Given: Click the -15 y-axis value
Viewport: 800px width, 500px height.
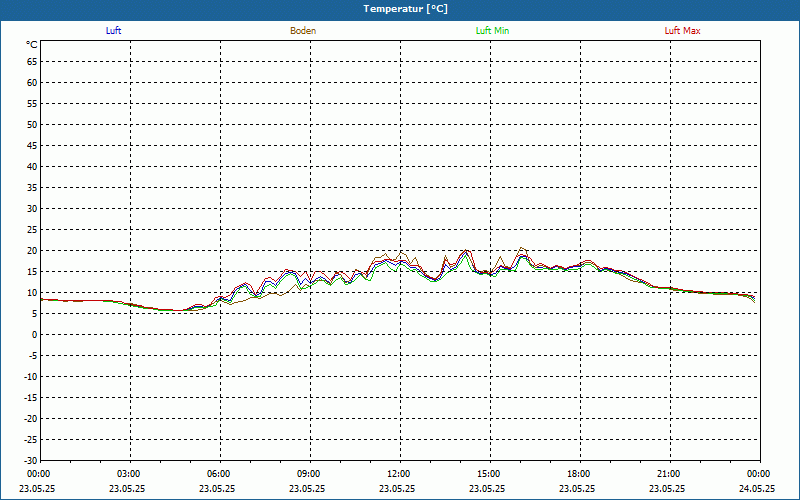Looking at the screenshot, I should point(31,397).
